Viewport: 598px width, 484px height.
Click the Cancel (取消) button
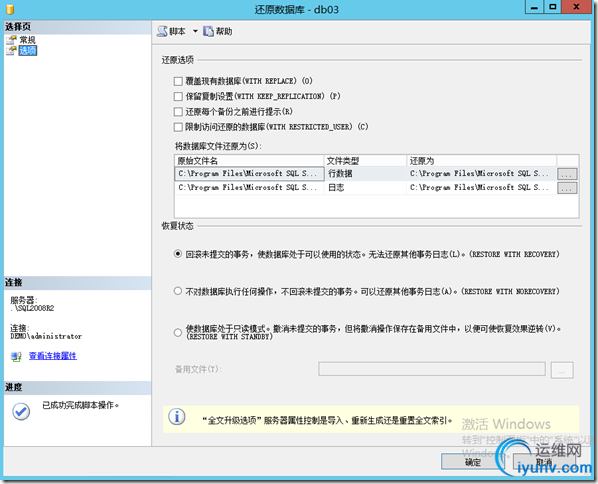(544, 462)
